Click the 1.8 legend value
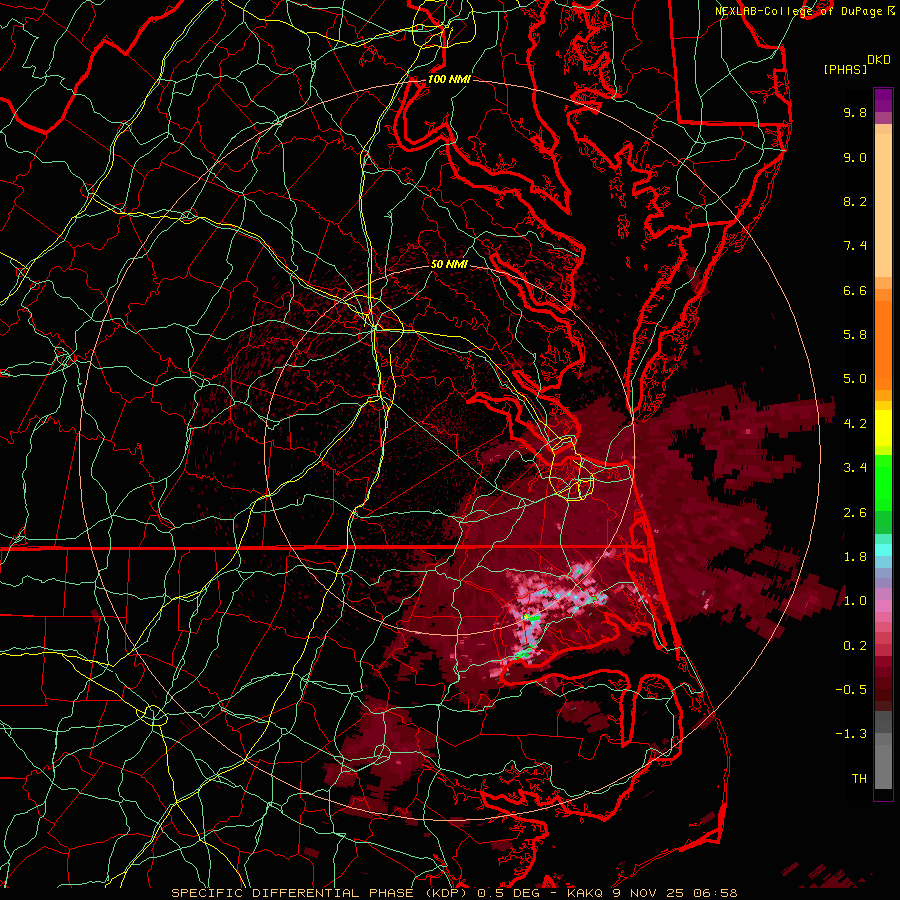Image resolution: width=900 pixels, height=900 pixels. 855,557
